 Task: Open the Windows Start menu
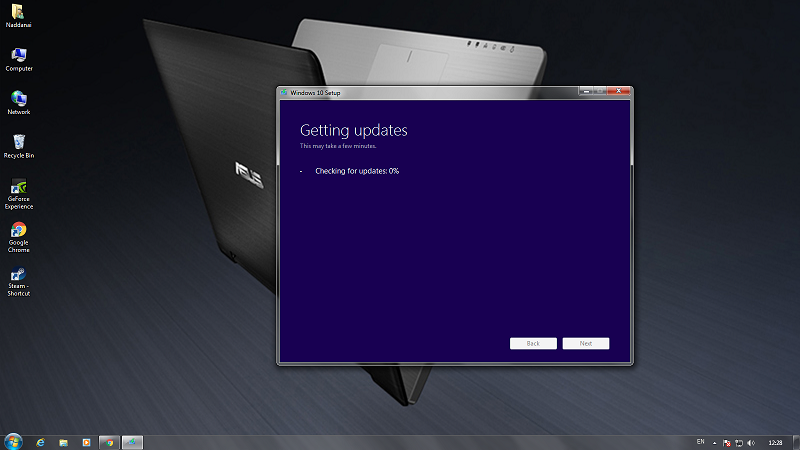(x=13, y=442)
